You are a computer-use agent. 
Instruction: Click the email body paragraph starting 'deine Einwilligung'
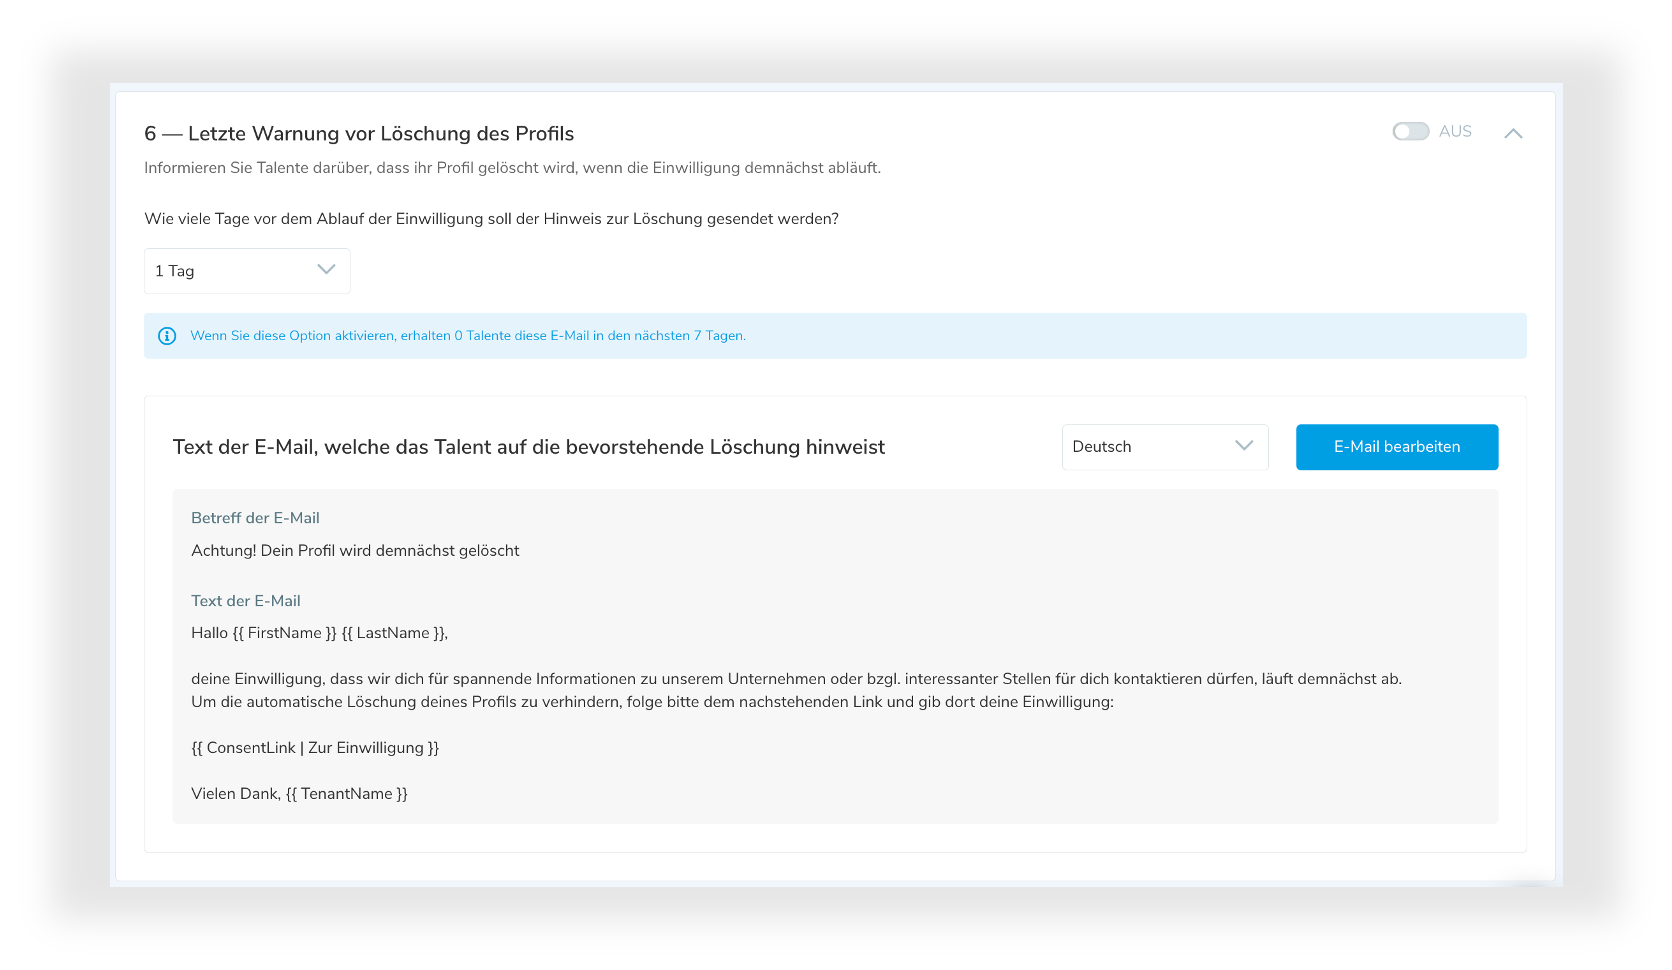(x=795, y=679)
